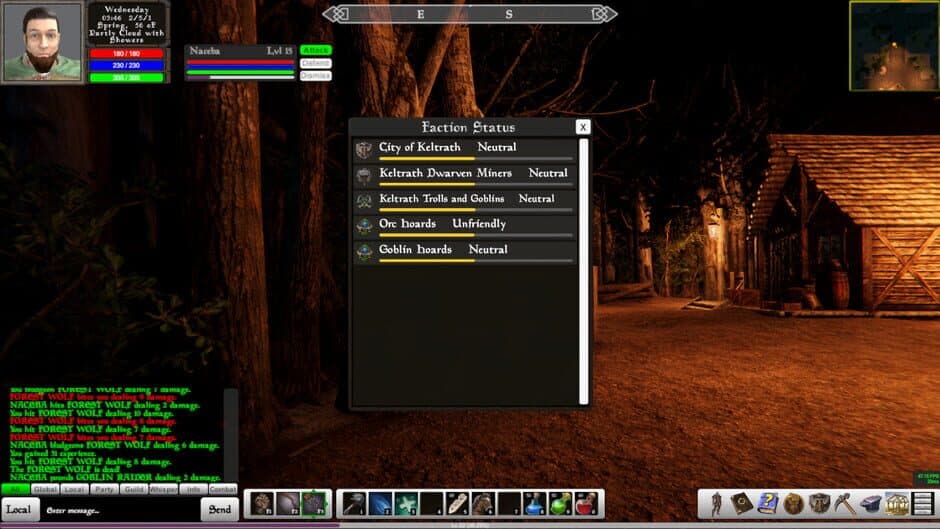Viewport: 940px width, 529px height.
Task: Open the pickaxe gathering icon
Action: point(845,504)
